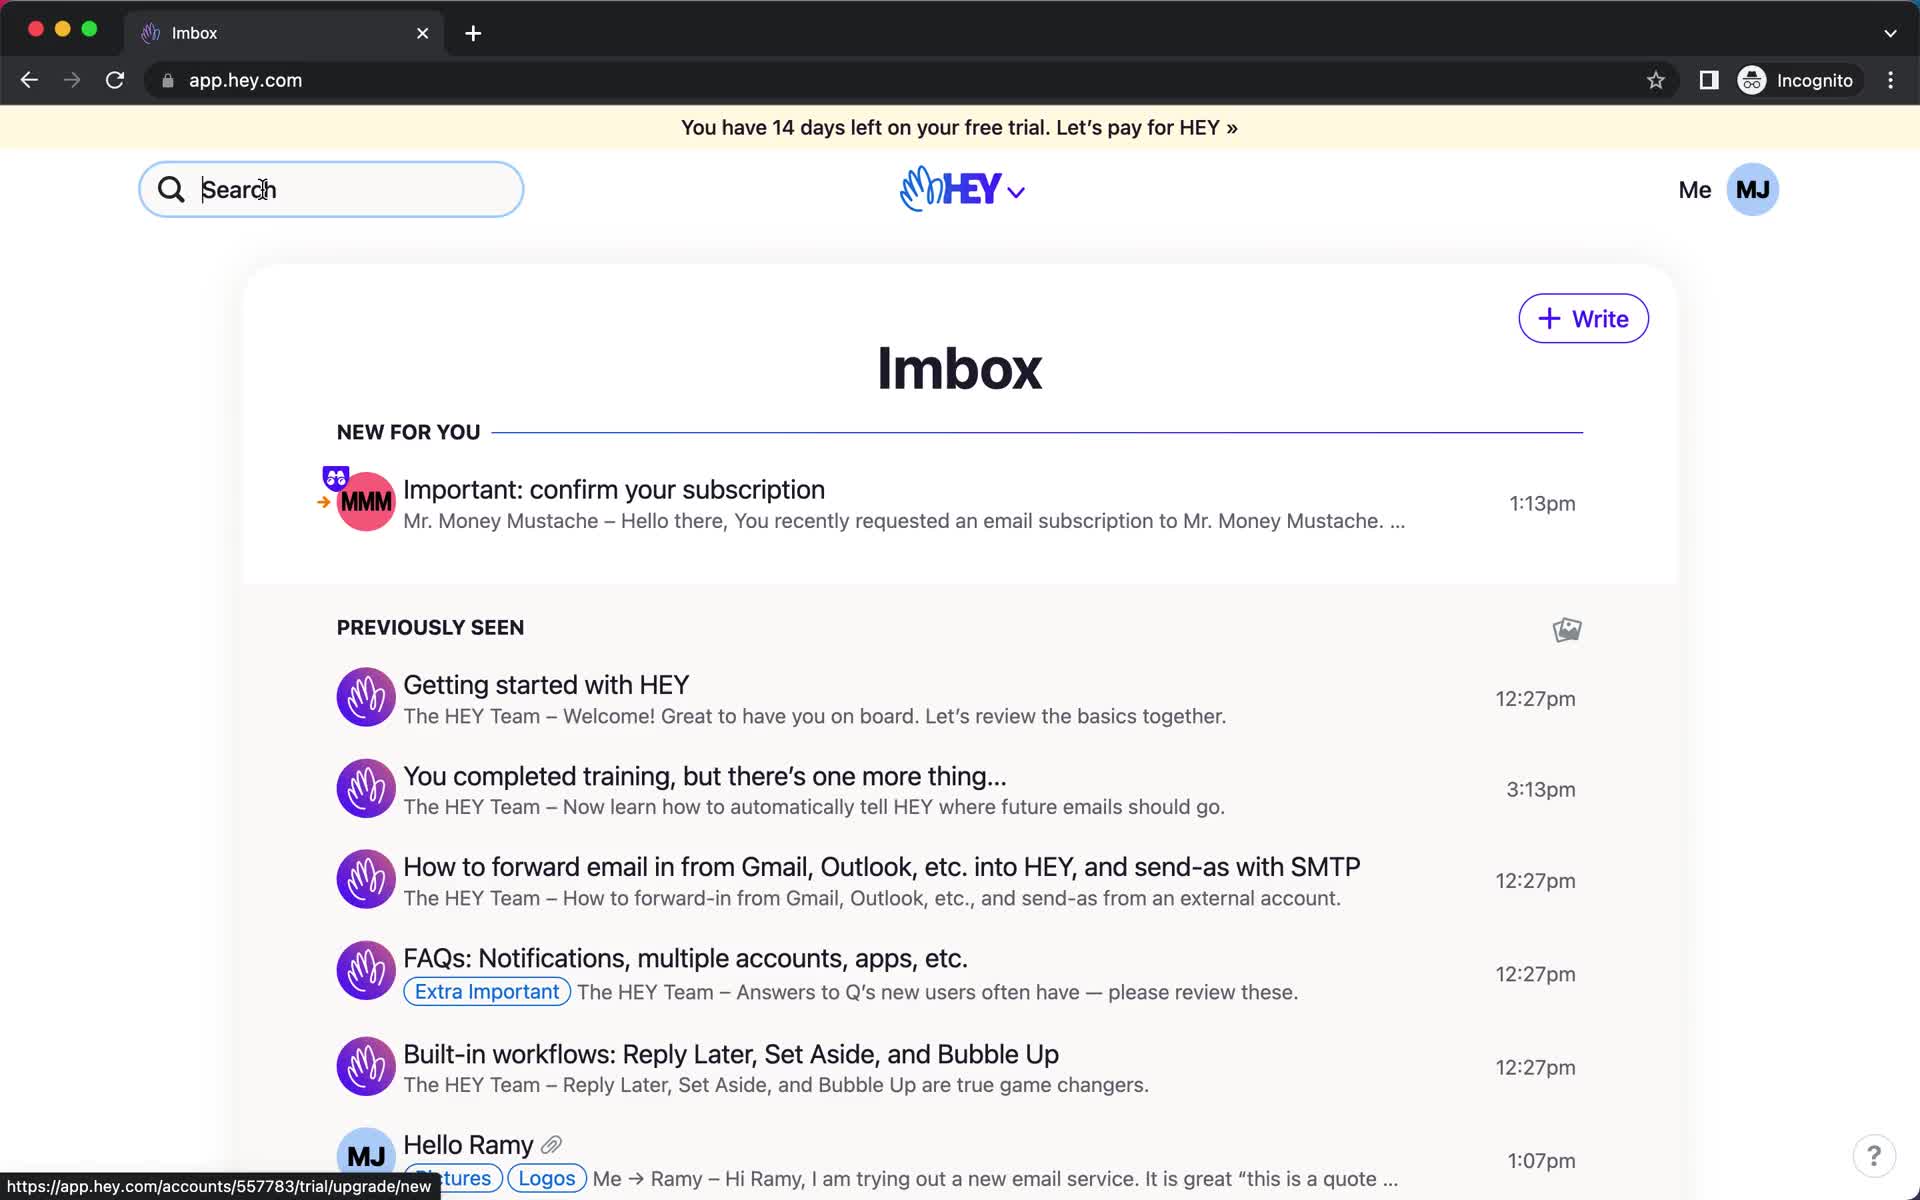
Task: Click the spy tracker shield badge on MMM email
Action: [x=335, y=478]
